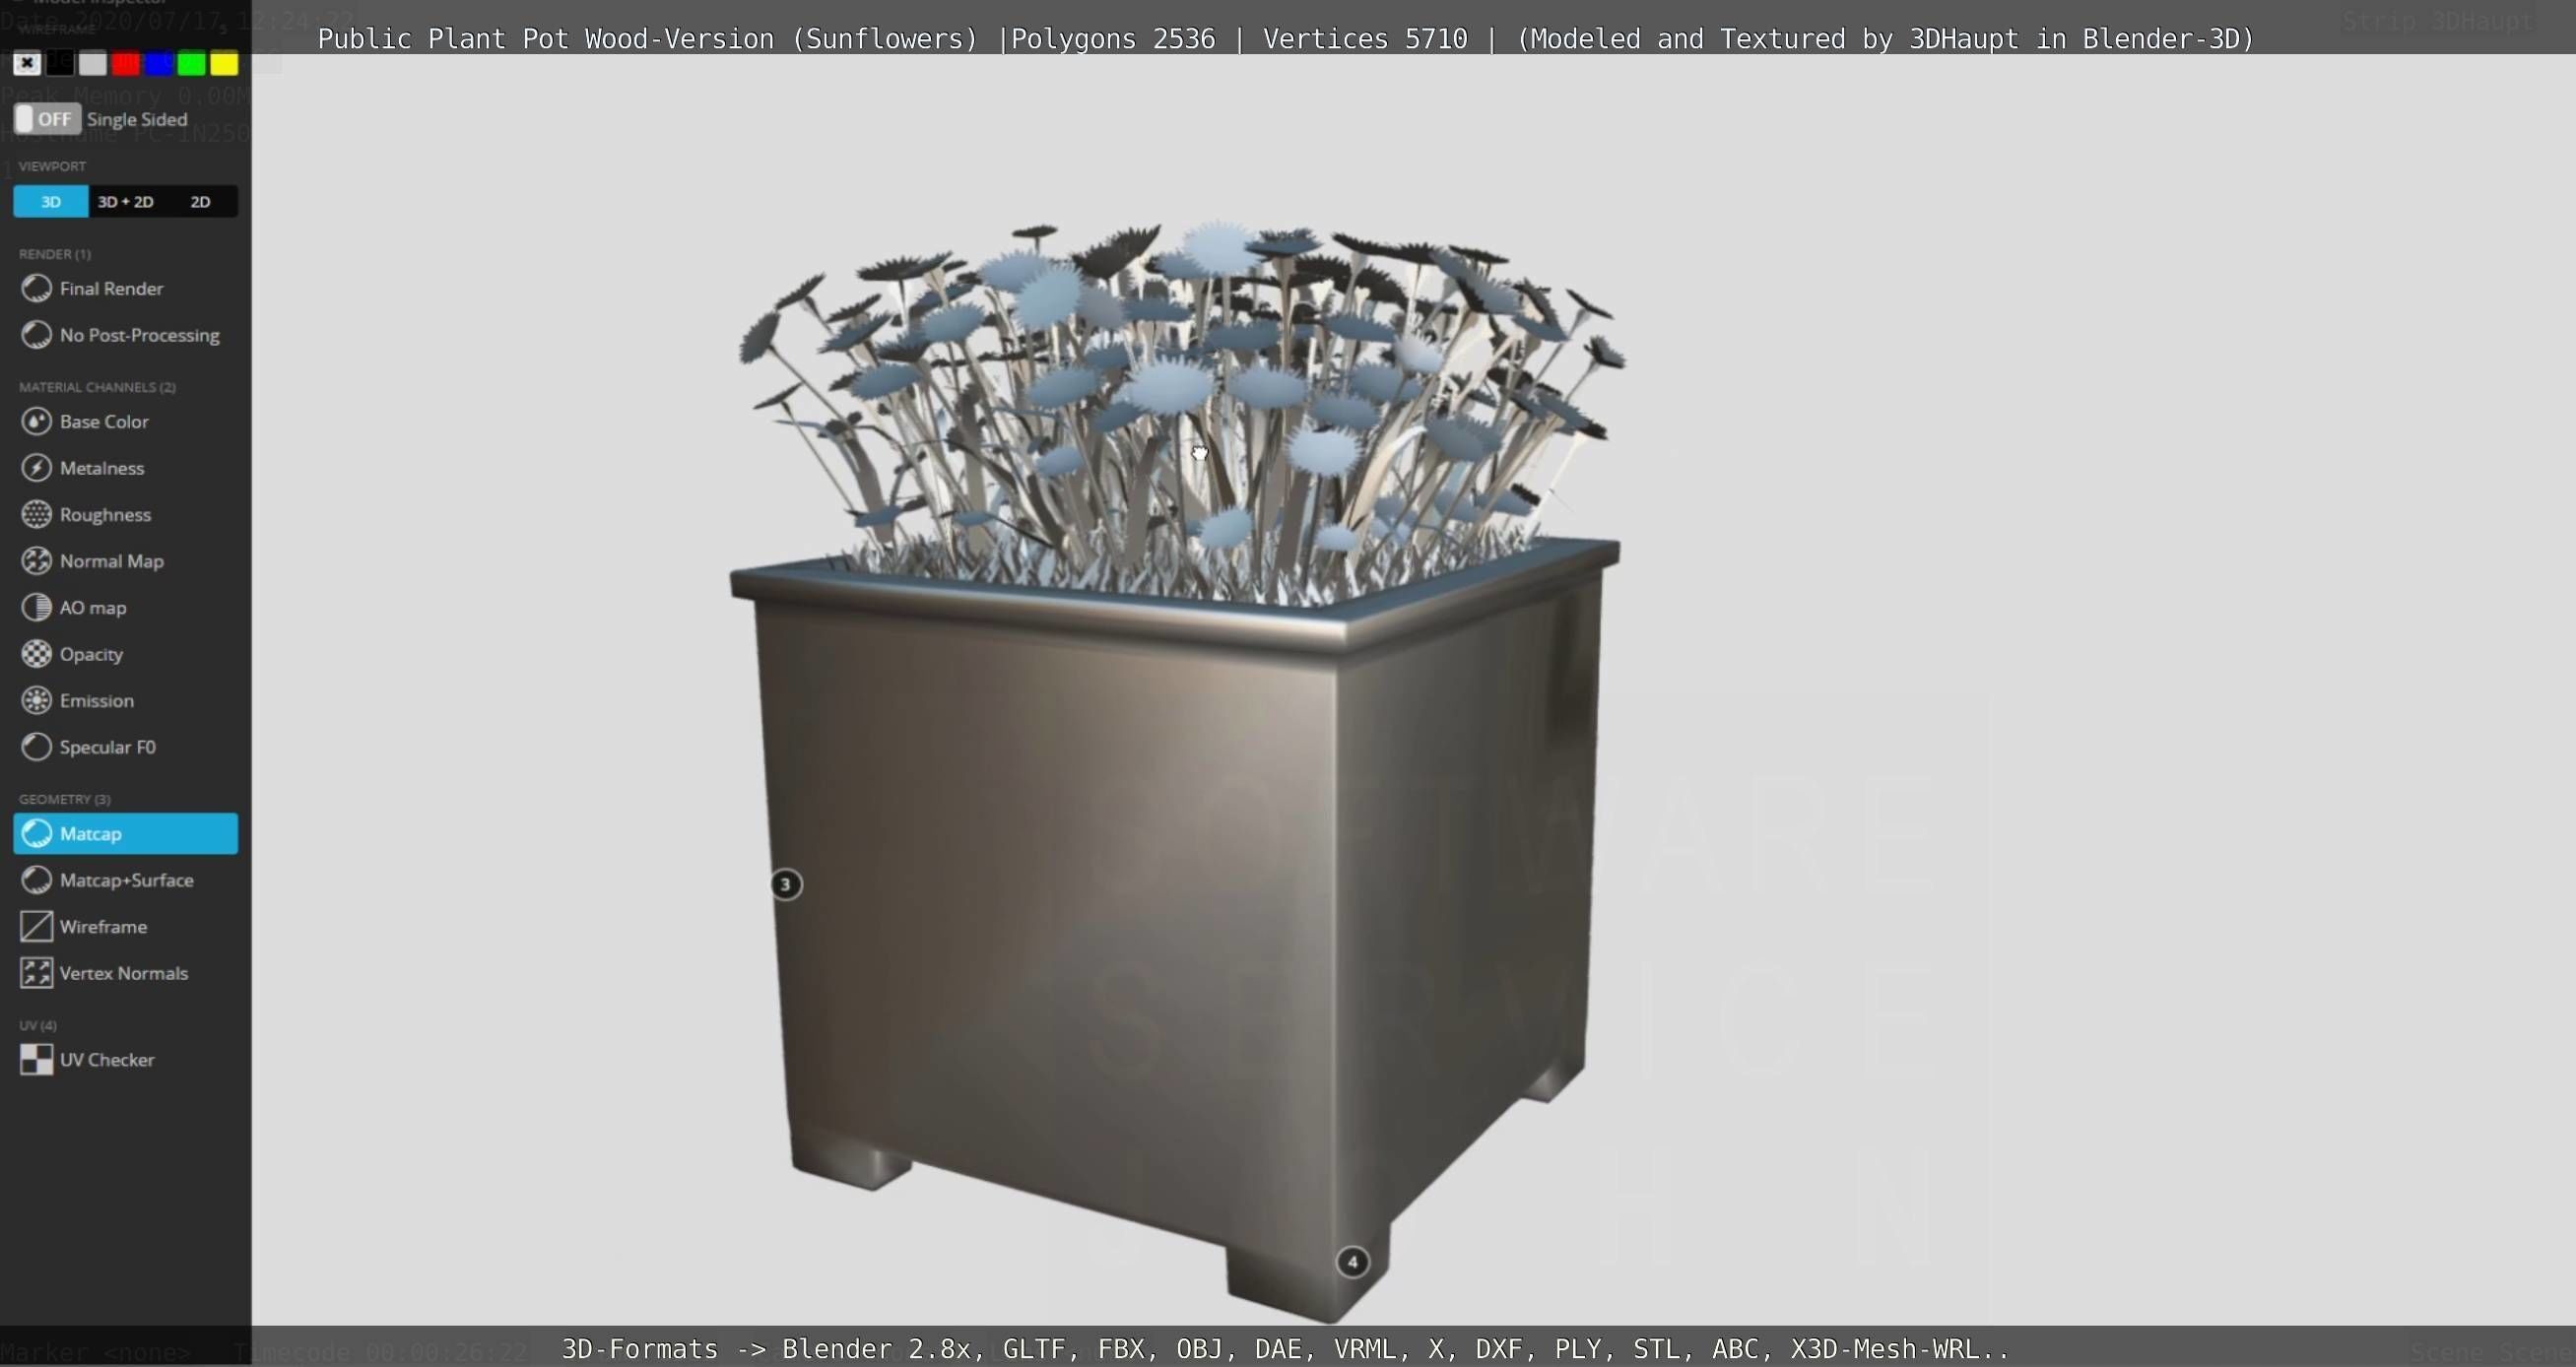Pick the yellow wireframe color swatch
This screenshot has width=2576, height=1367.
[225, 64]
